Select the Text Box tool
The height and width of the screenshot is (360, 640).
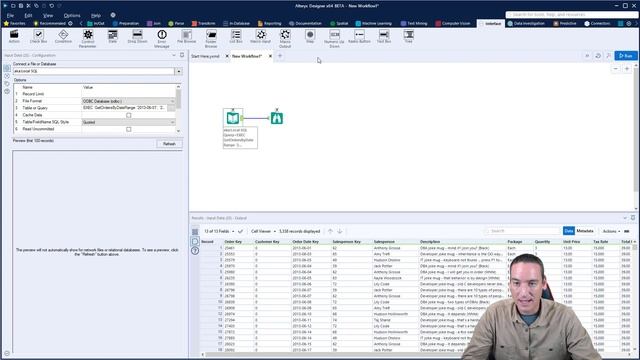pyautogui.click(x=384, y=37)
